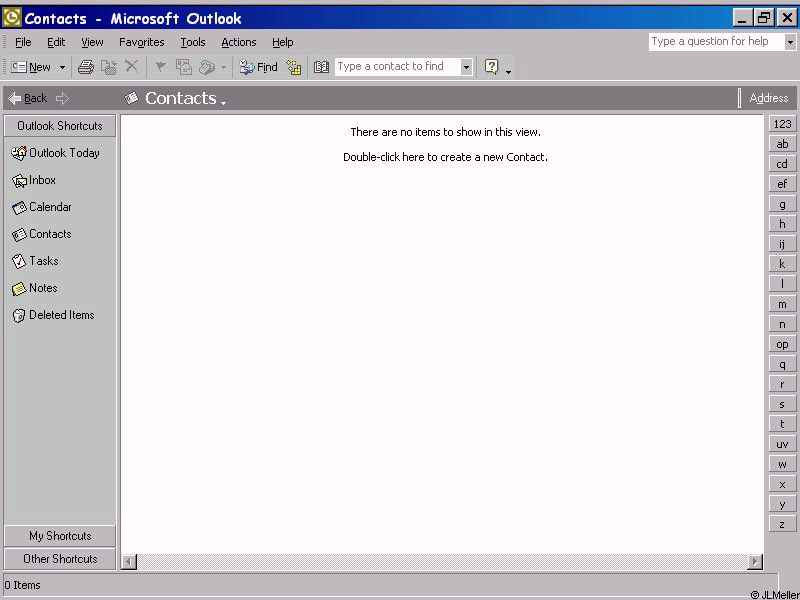Click the Print icon in the toolbar

(86, 67)
